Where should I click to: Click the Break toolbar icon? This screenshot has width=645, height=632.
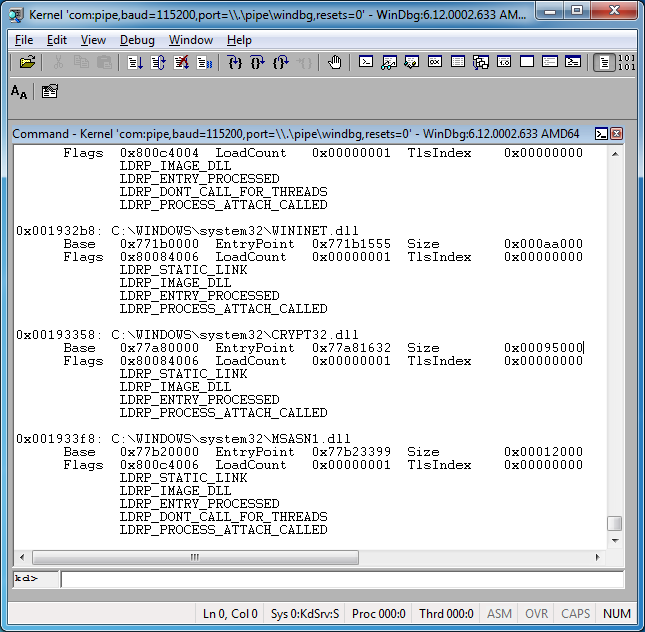[204, 62]
